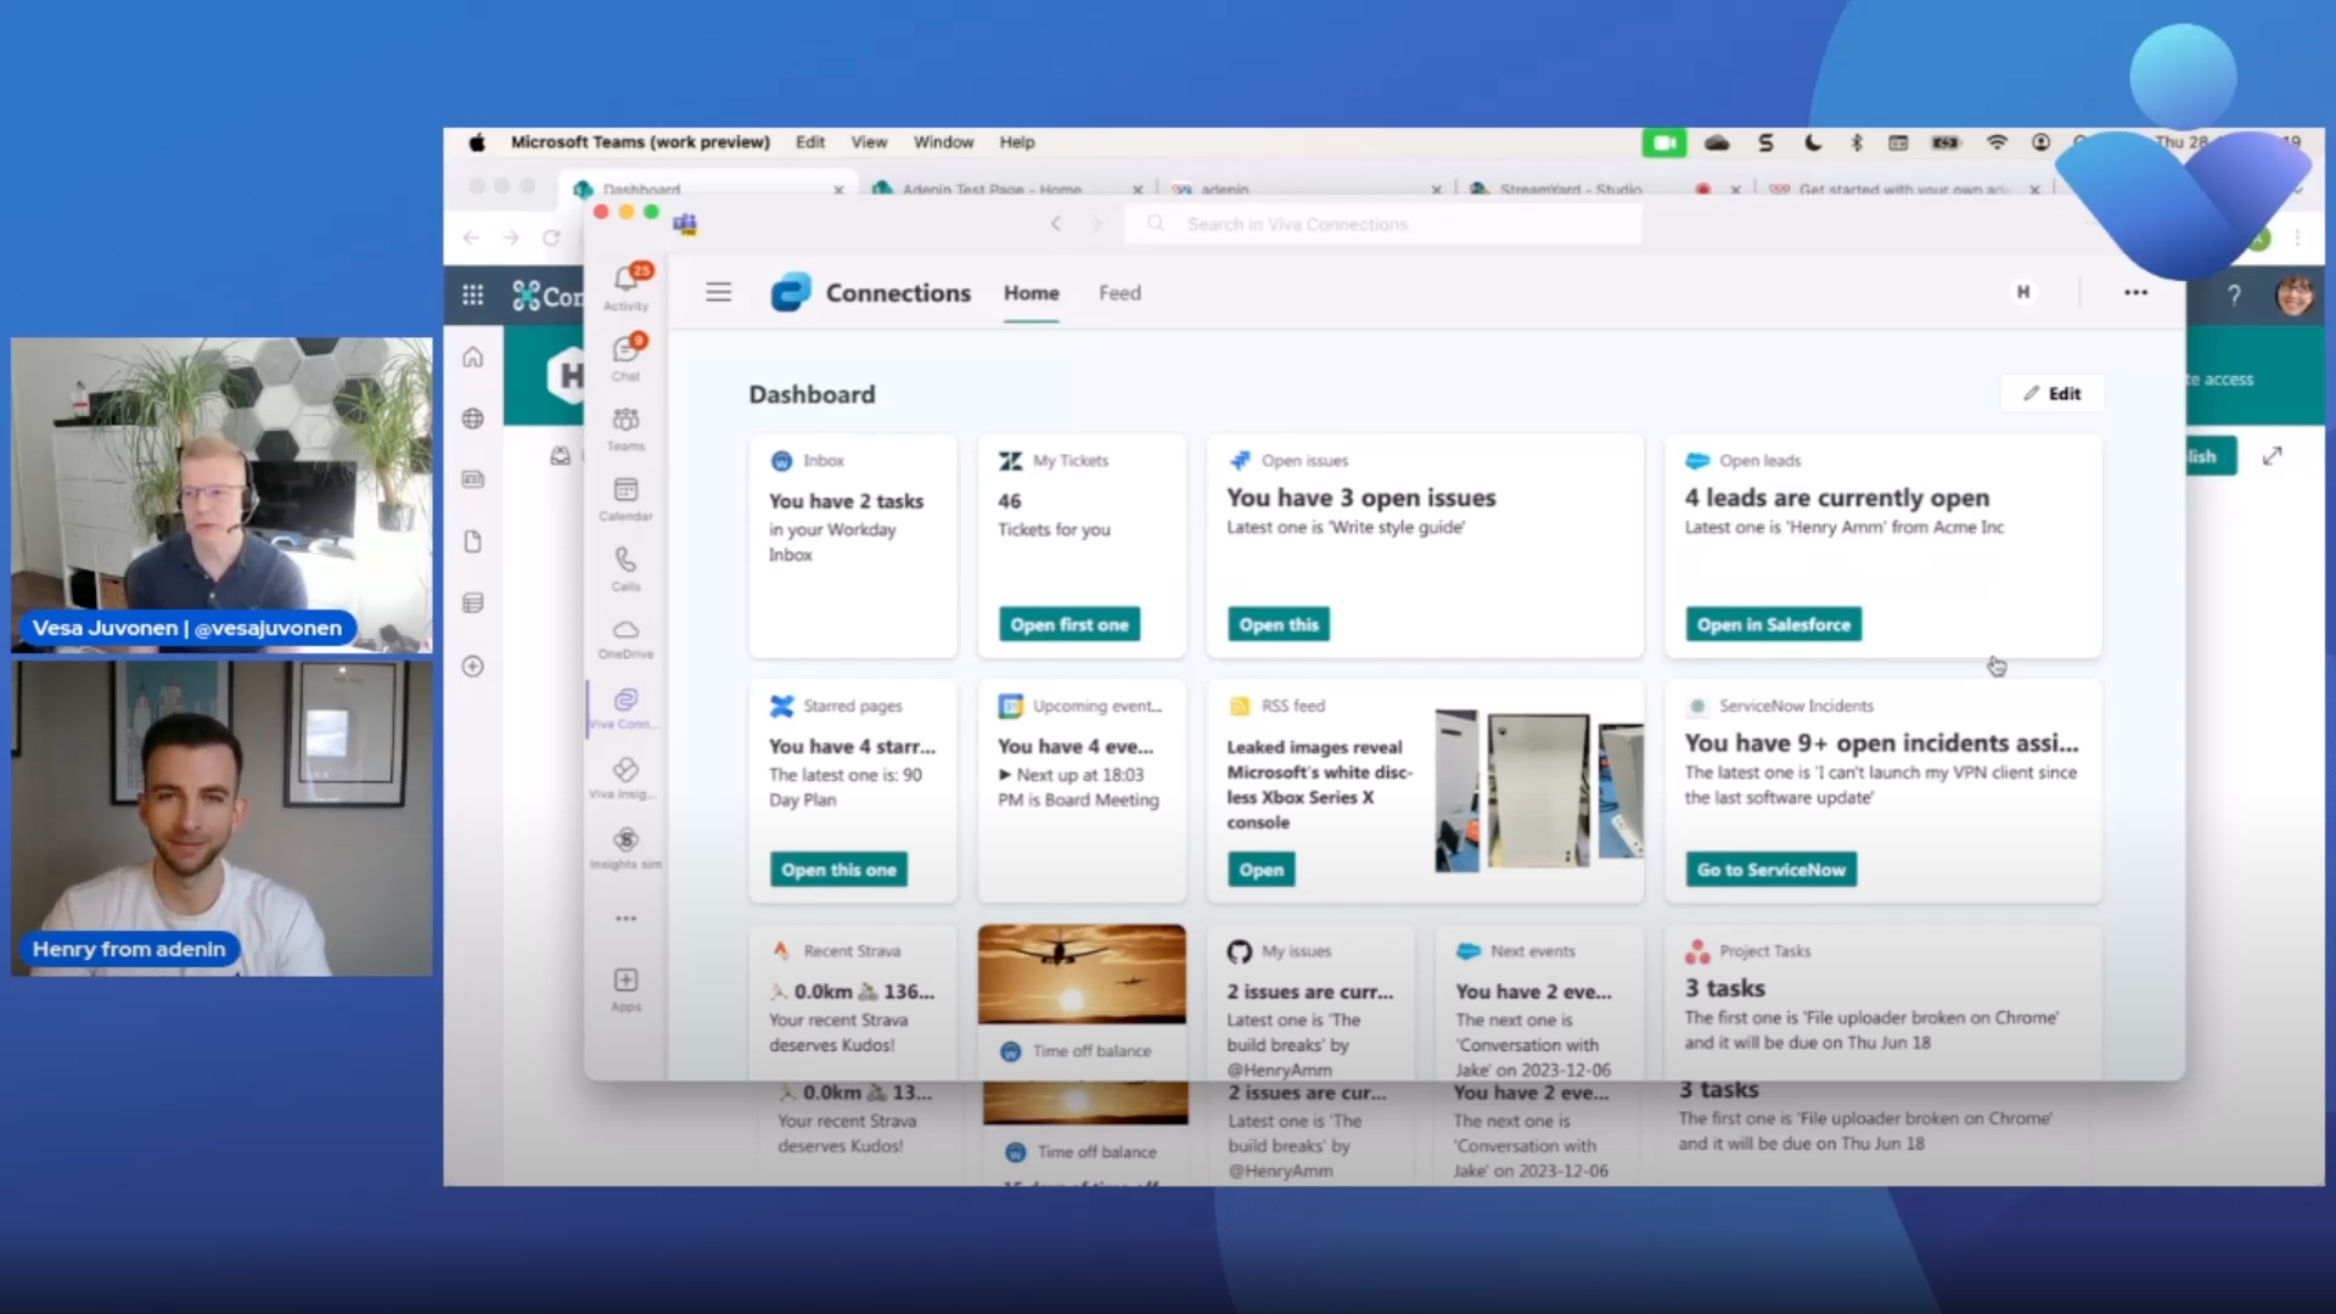Open the airplane sunset Time off image

1081,975
